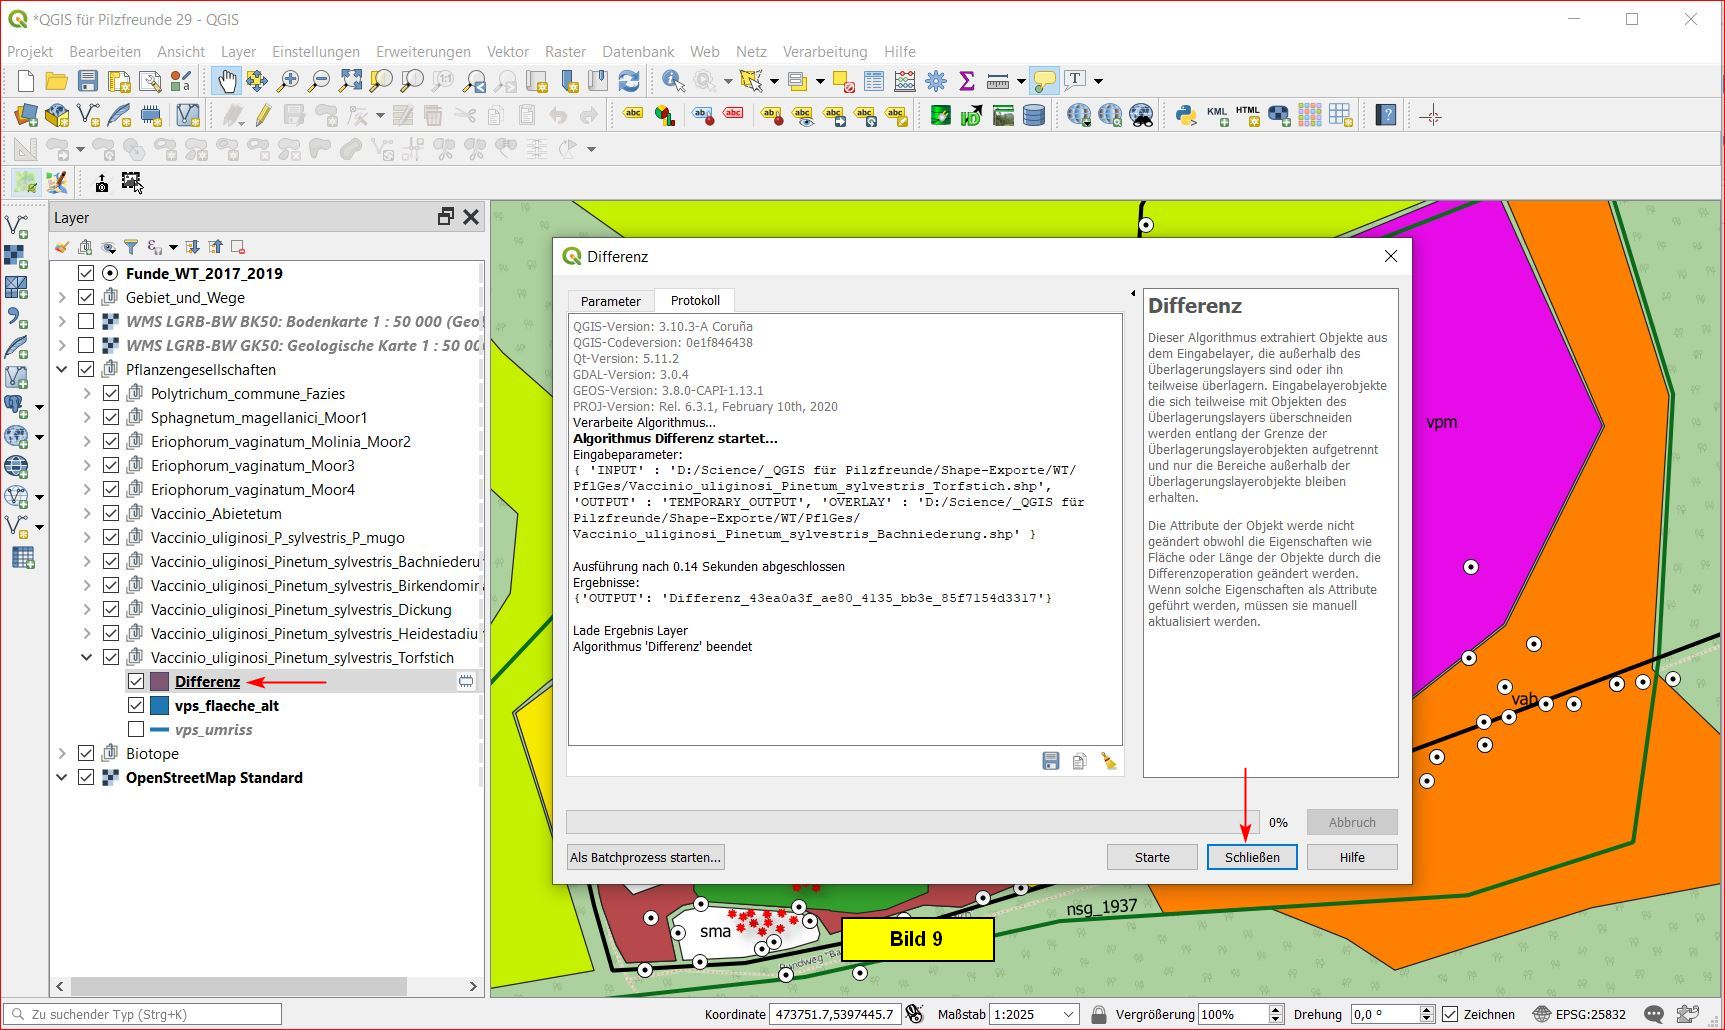
Task: Save protocol log using disk icon
Action: 1050,761
